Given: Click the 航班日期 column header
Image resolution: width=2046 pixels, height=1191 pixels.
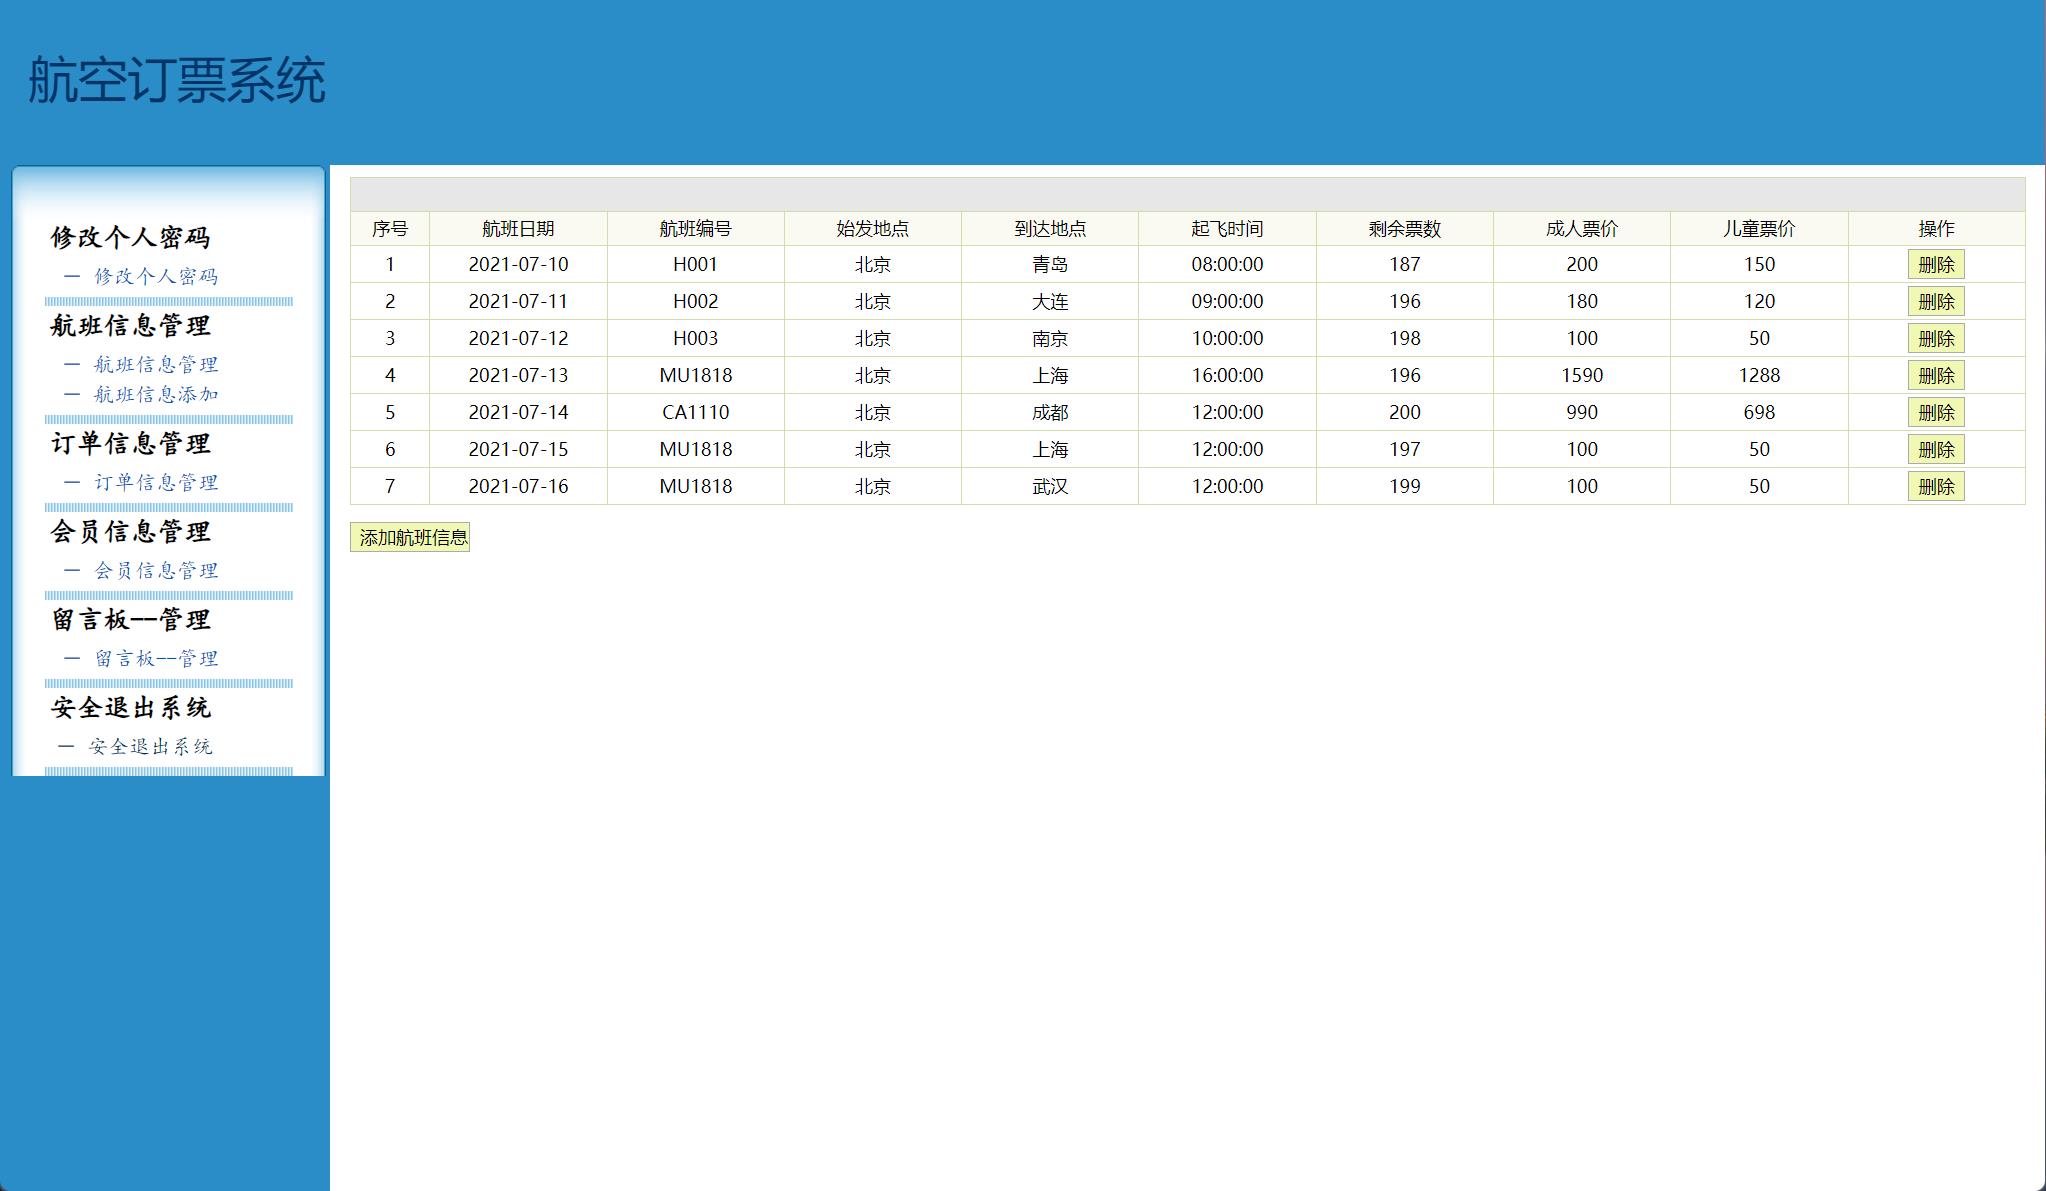Looking at the screenshot, I should (x=517, y=229).
